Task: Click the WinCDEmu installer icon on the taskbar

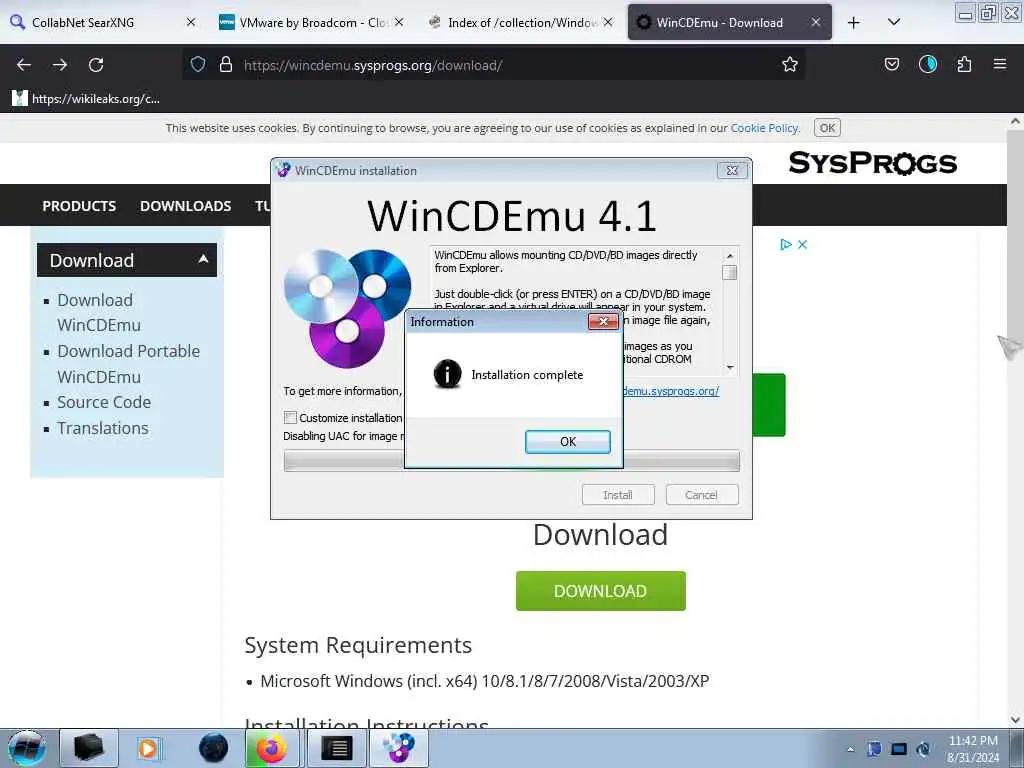Action: point(399,748)
